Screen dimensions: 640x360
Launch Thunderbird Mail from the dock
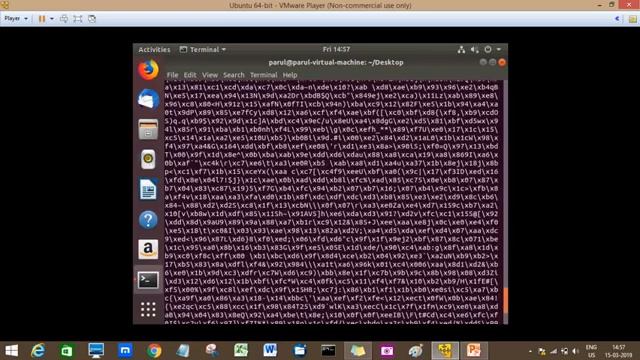148,99
